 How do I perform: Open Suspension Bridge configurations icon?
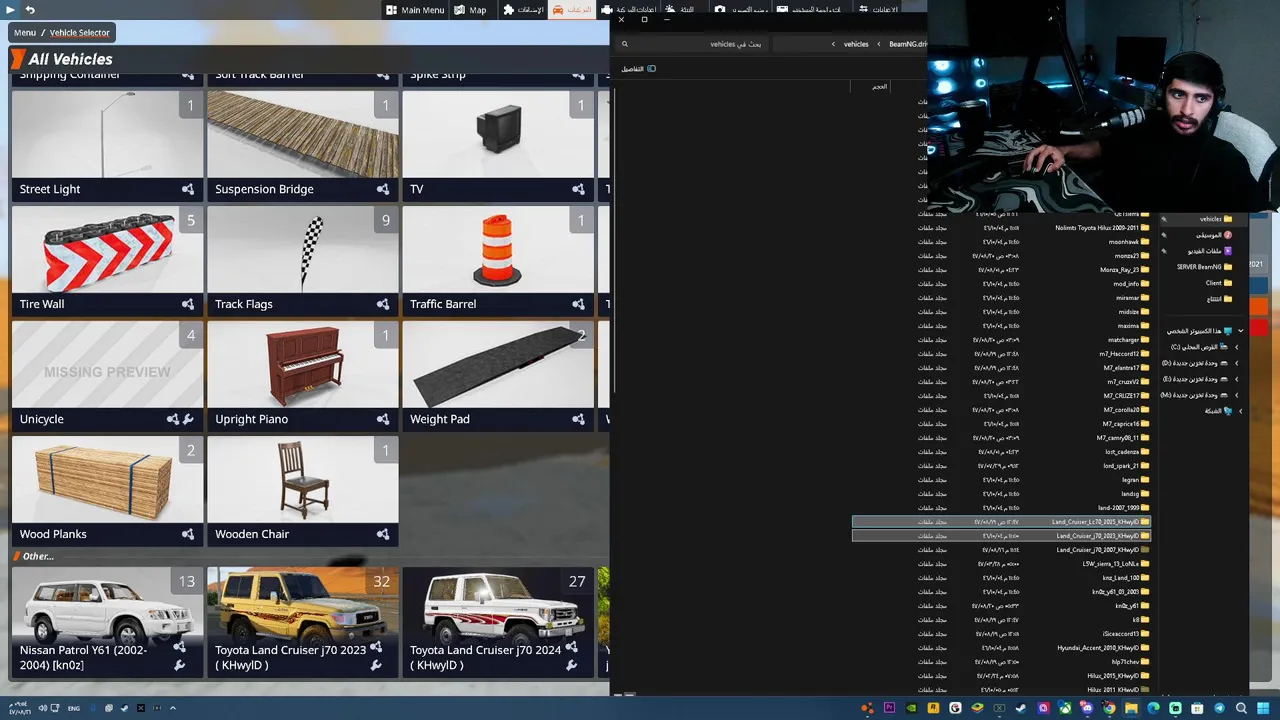click(382, 189)
